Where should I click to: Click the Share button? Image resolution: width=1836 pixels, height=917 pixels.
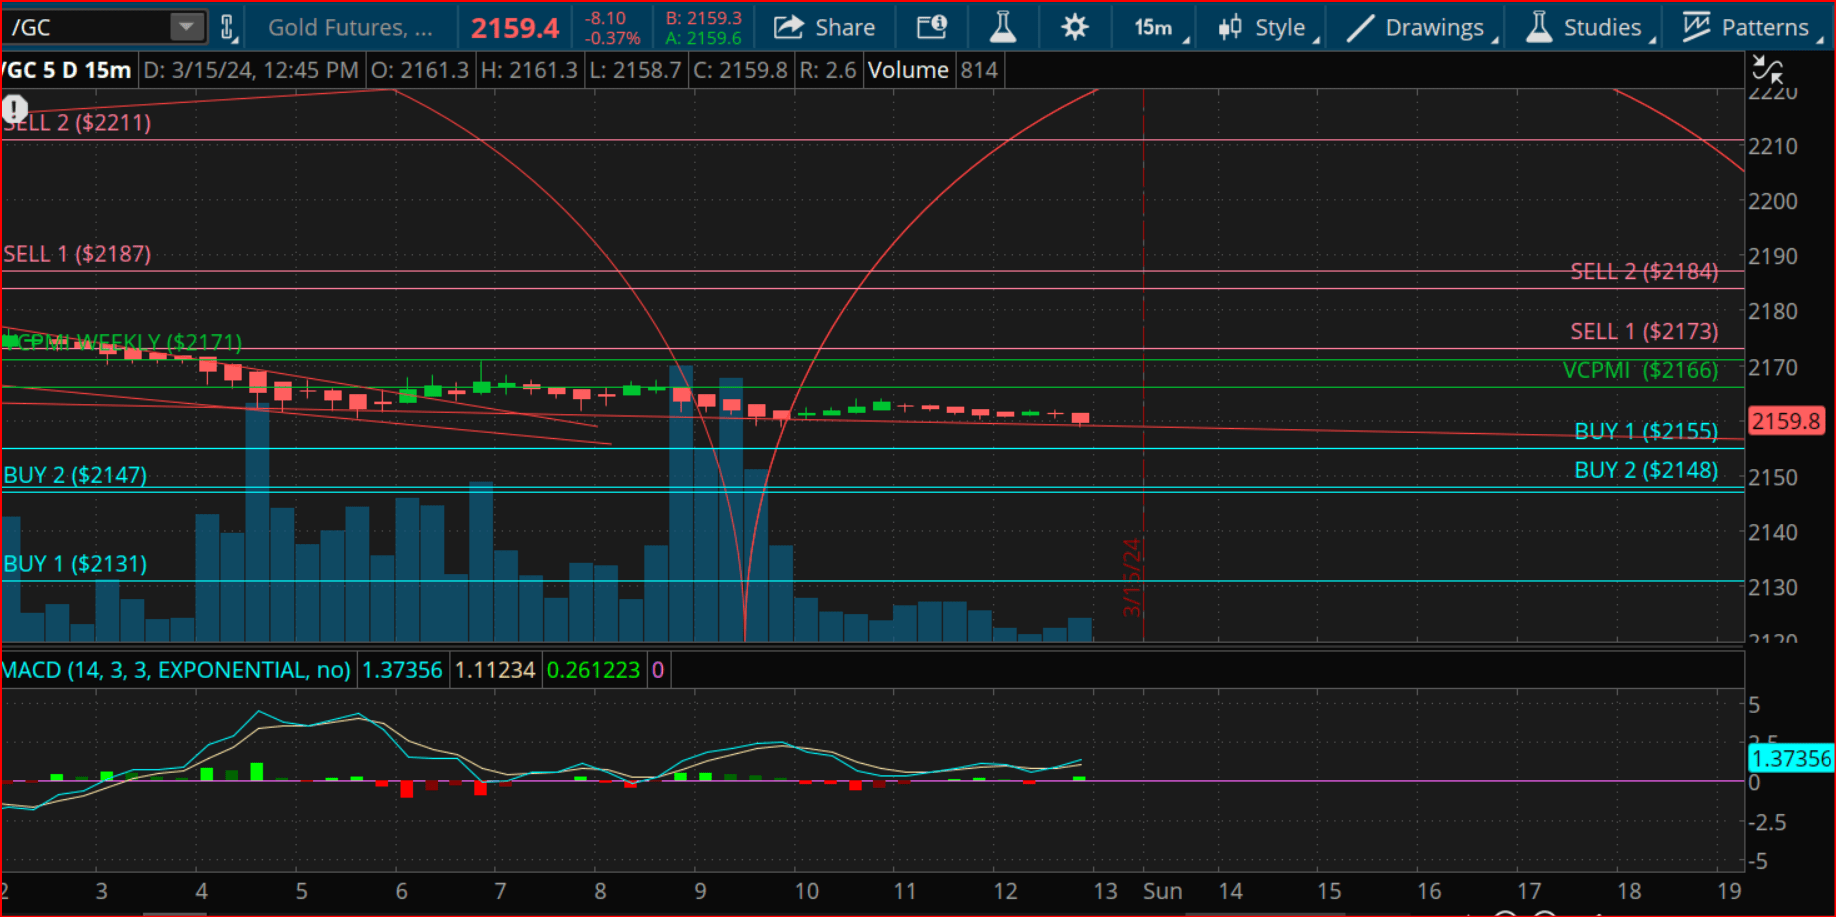pyautogui.click(x=825, y=27)
